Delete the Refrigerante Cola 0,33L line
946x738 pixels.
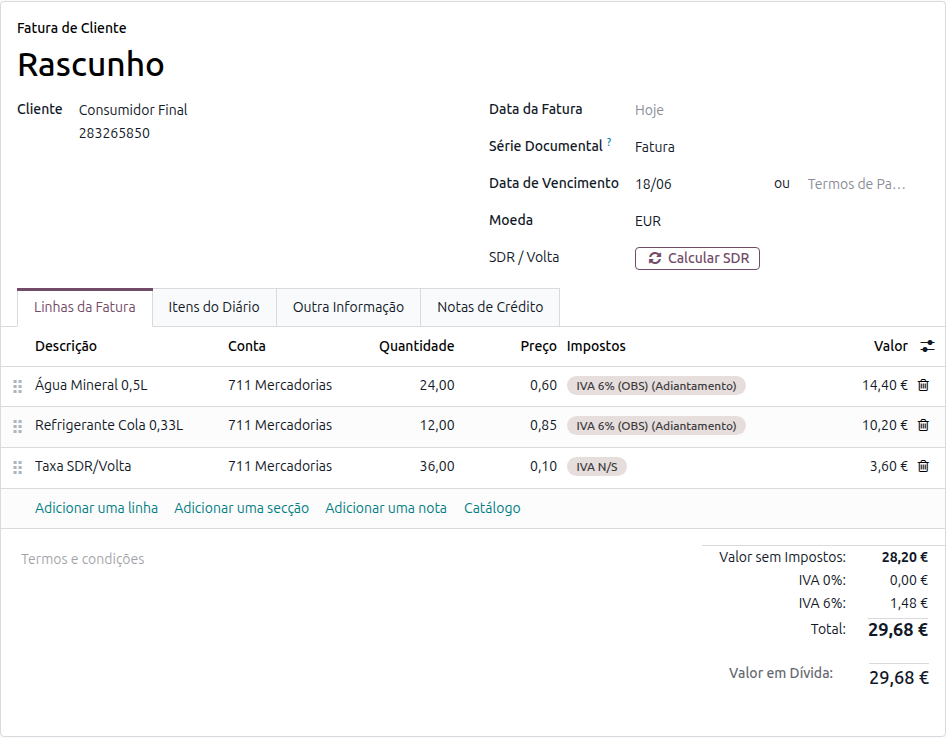(x=923, y=425)
